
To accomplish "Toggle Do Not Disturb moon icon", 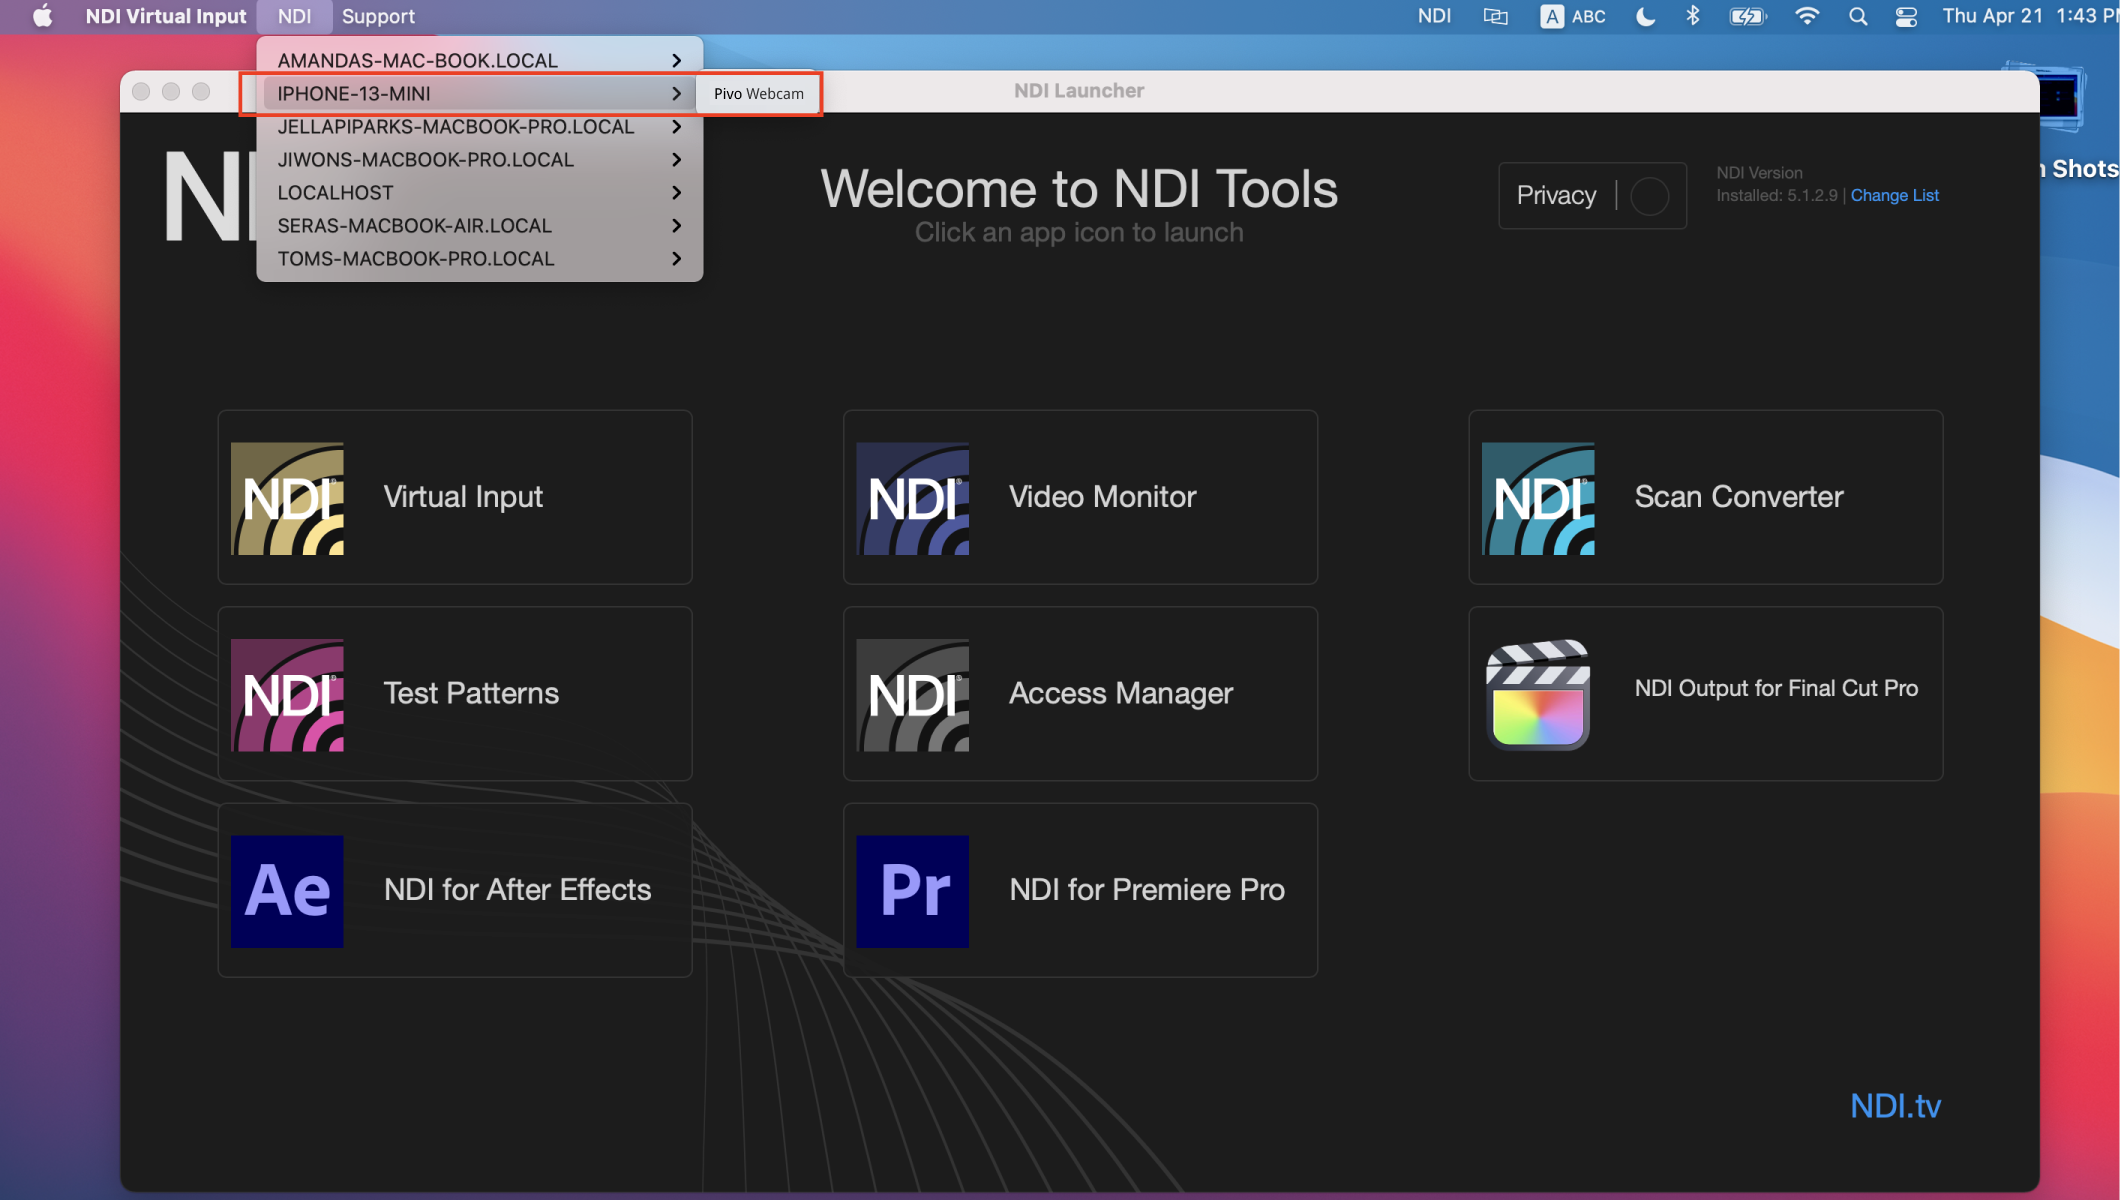I will click(x=1645, y=16).
